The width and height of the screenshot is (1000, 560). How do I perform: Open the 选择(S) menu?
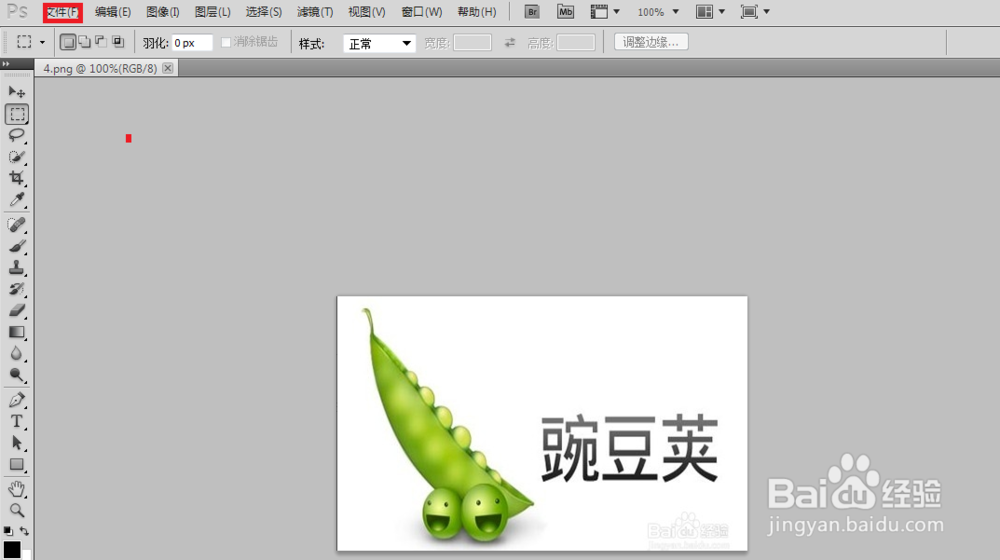pos(263,12)
